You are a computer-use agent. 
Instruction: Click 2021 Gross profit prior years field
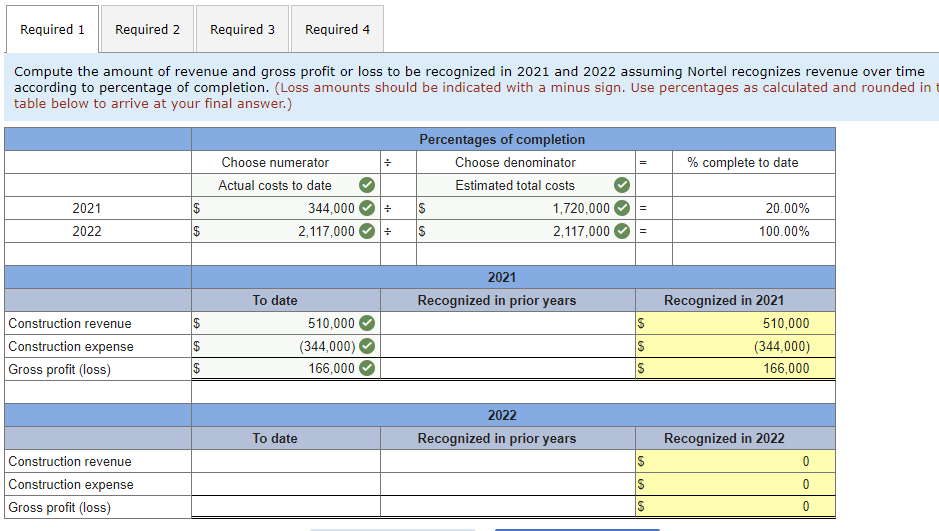click(x=508, y=369)
